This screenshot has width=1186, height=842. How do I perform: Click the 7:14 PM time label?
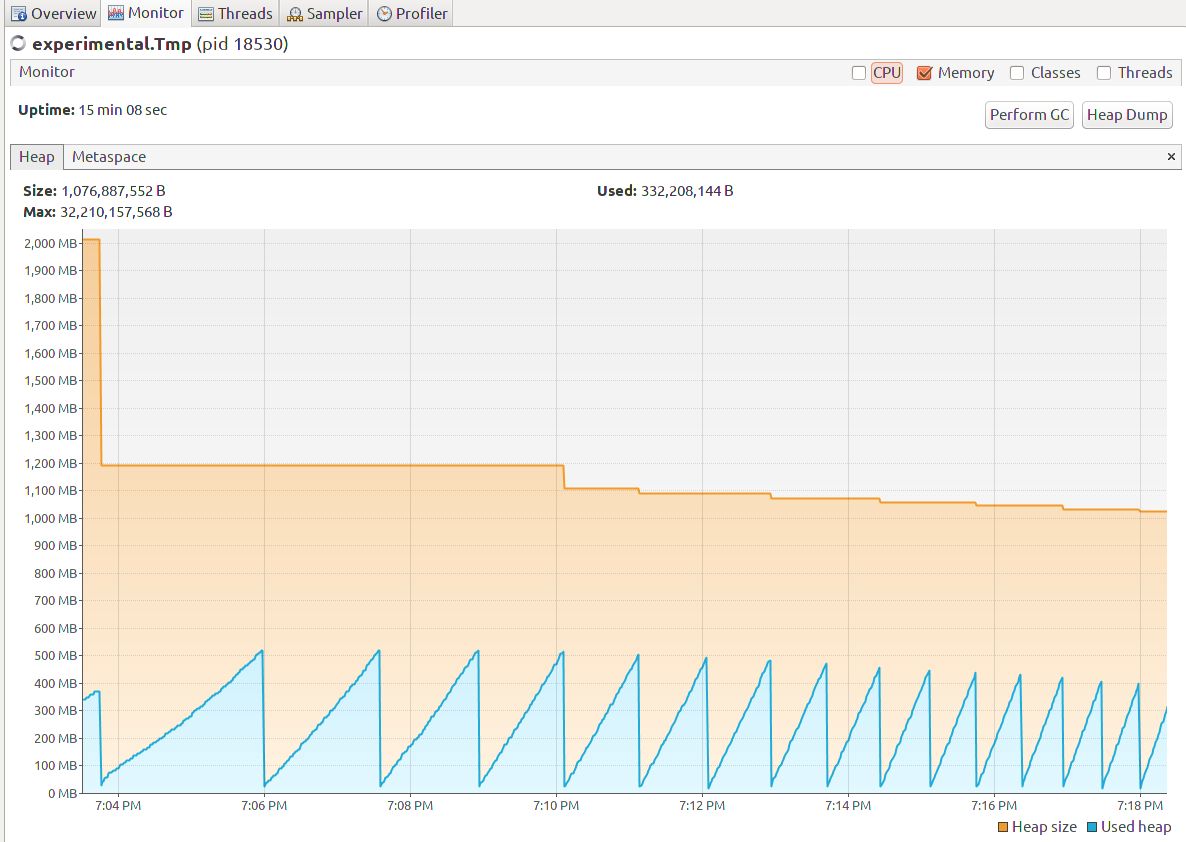pyautogui.click(x=848, y=806)
